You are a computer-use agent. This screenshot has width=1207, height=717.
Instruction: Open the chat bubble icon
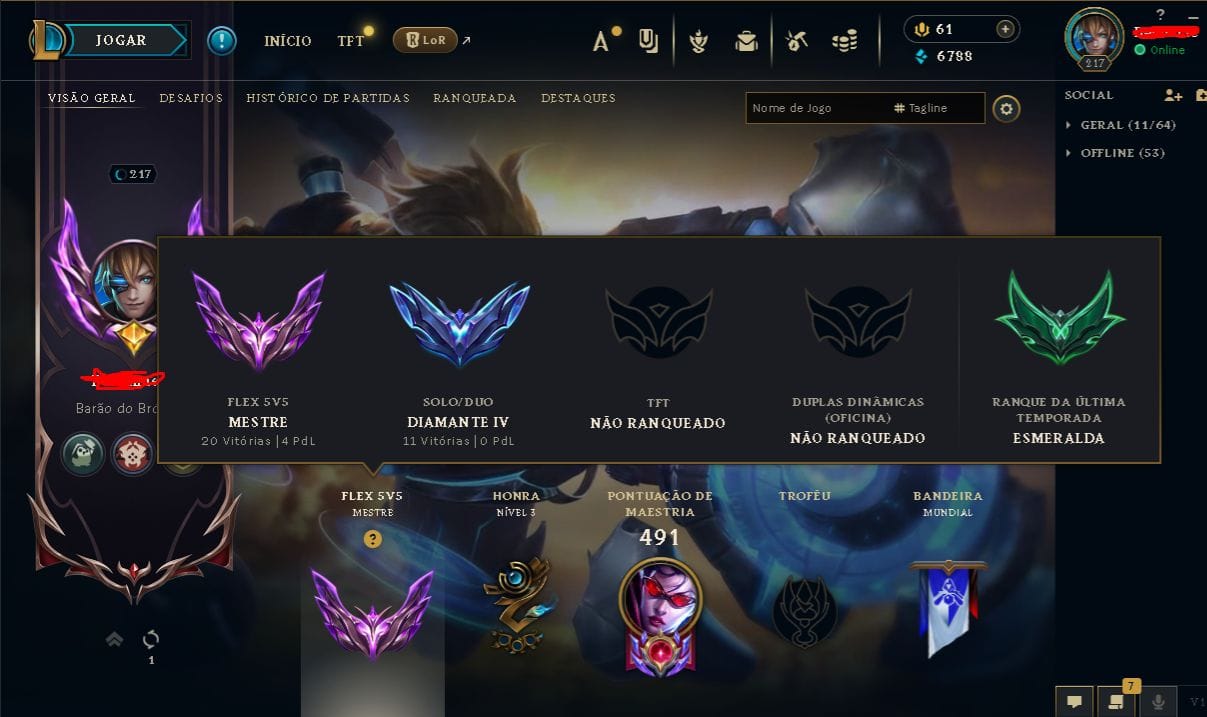point(1073,701)
